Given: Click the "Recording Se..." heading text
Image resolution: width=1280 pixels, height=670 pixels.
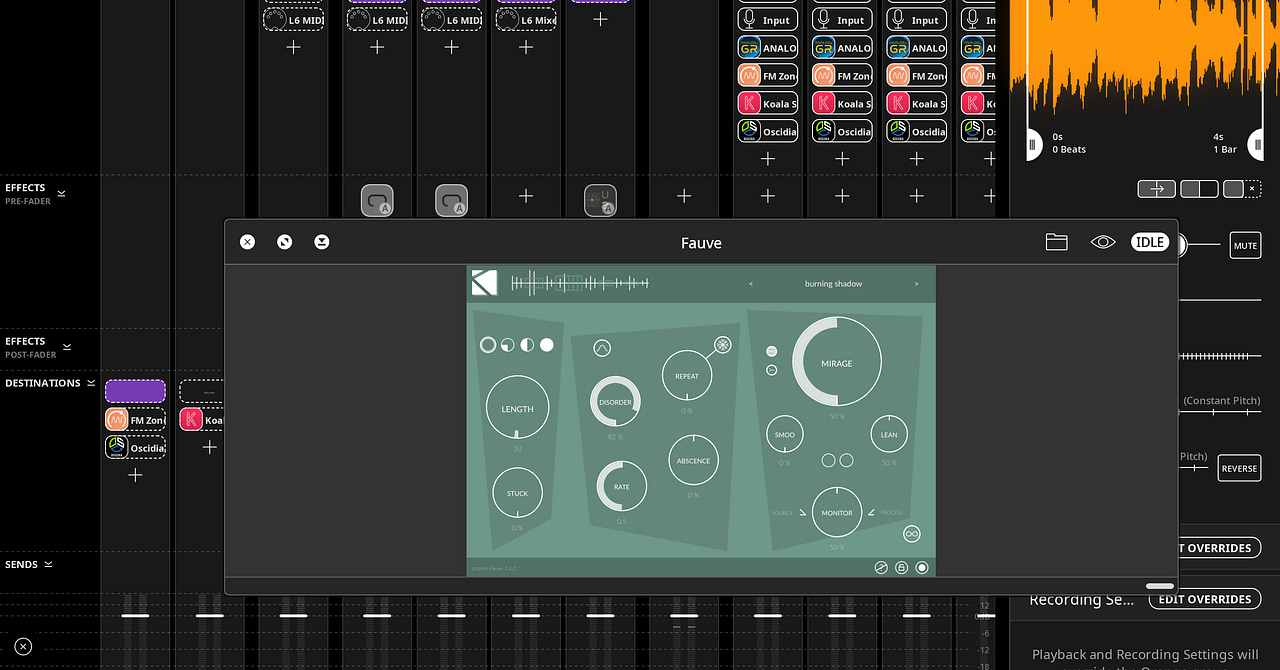Looking at the screenshot, I should [1082, 599].
